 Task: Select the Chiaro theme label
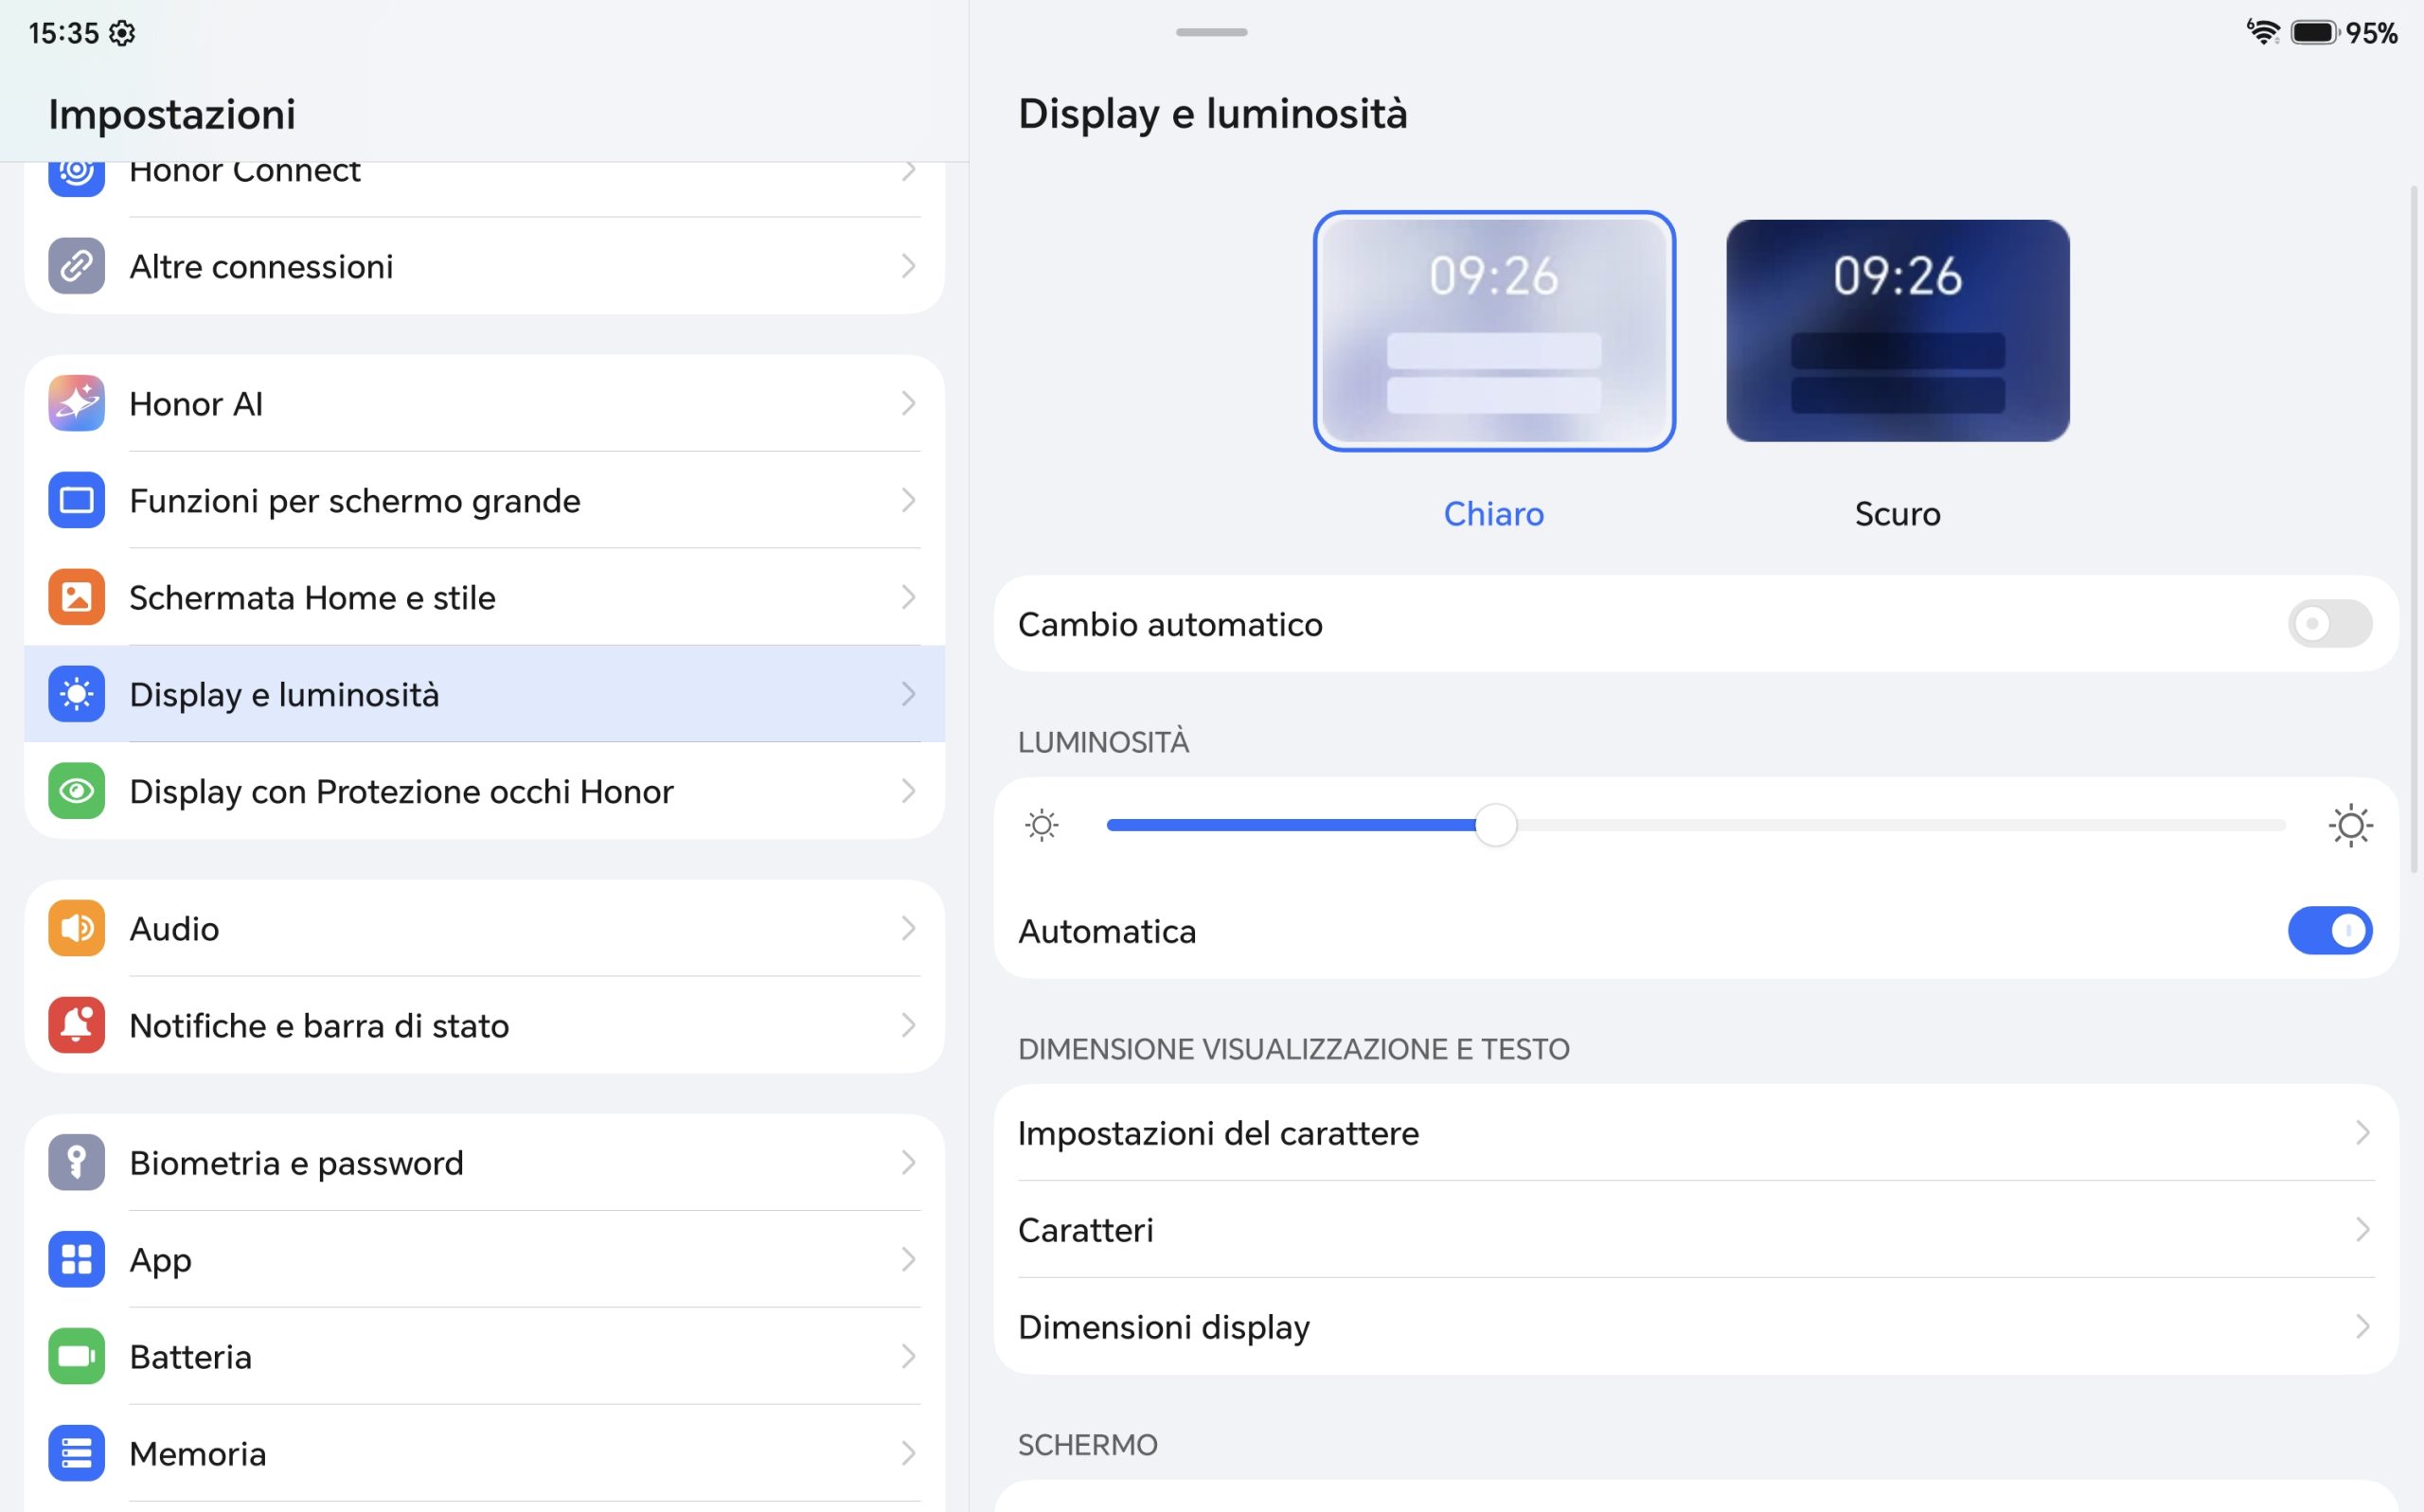[x=1493, y=514]
